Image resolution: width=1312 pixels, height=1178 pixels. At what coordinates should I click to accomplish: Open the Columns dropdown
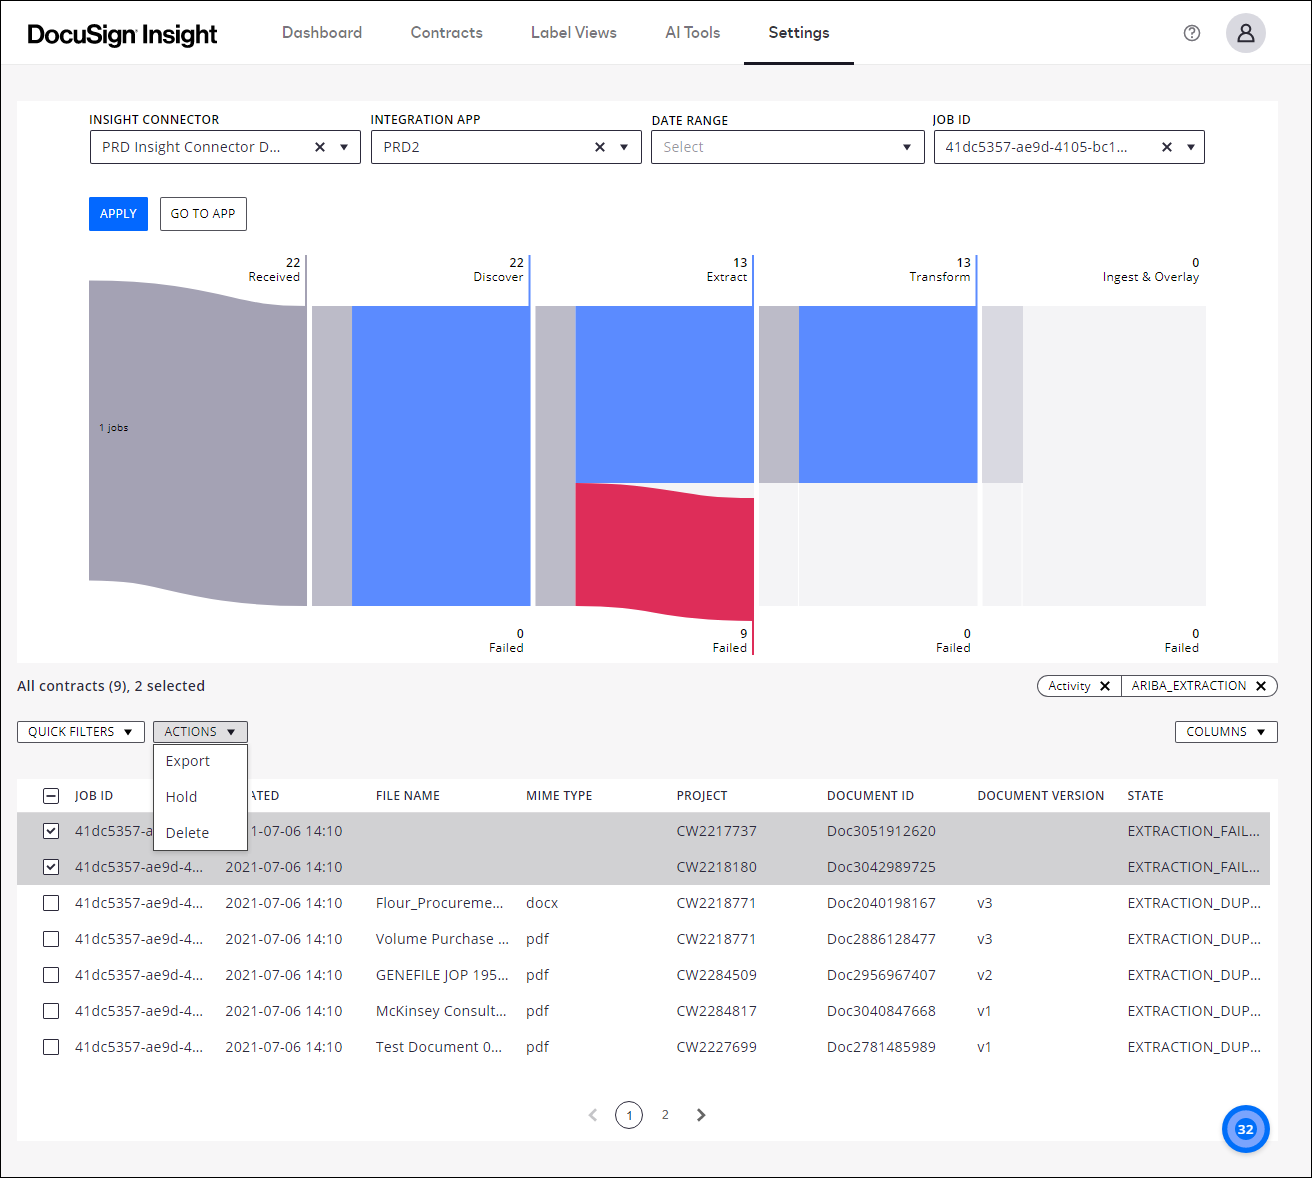[1226, 731]
